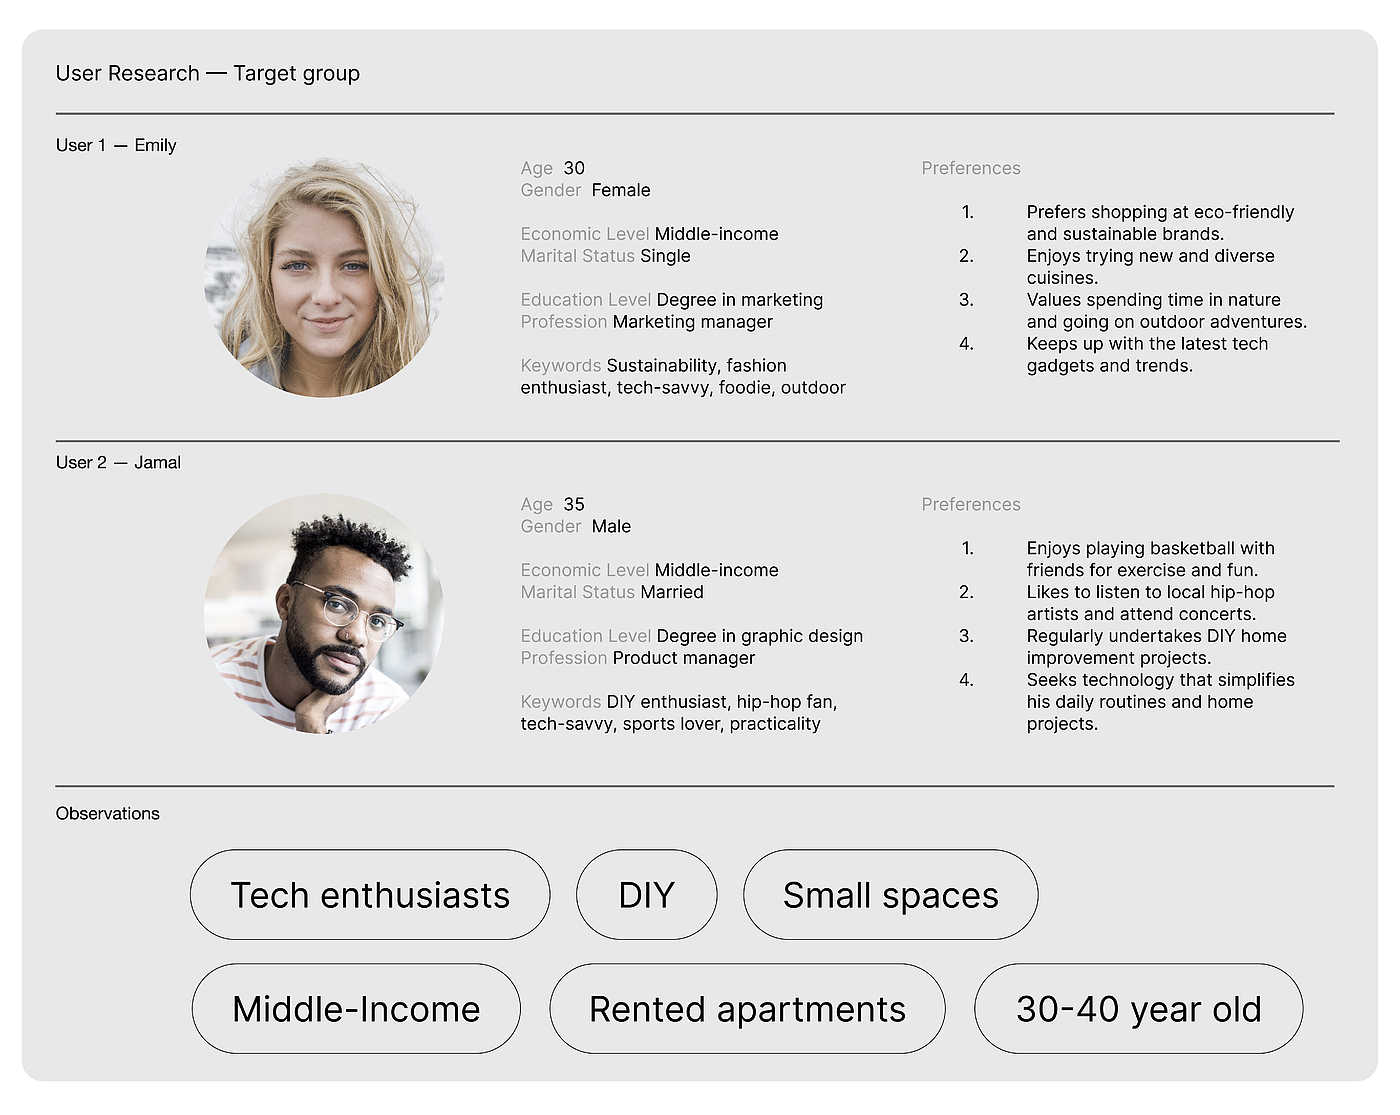Select "Profession Product manager" text
Image resolution: width=1400 pixels, height=1115 pixels.
[x=638, y=658]
